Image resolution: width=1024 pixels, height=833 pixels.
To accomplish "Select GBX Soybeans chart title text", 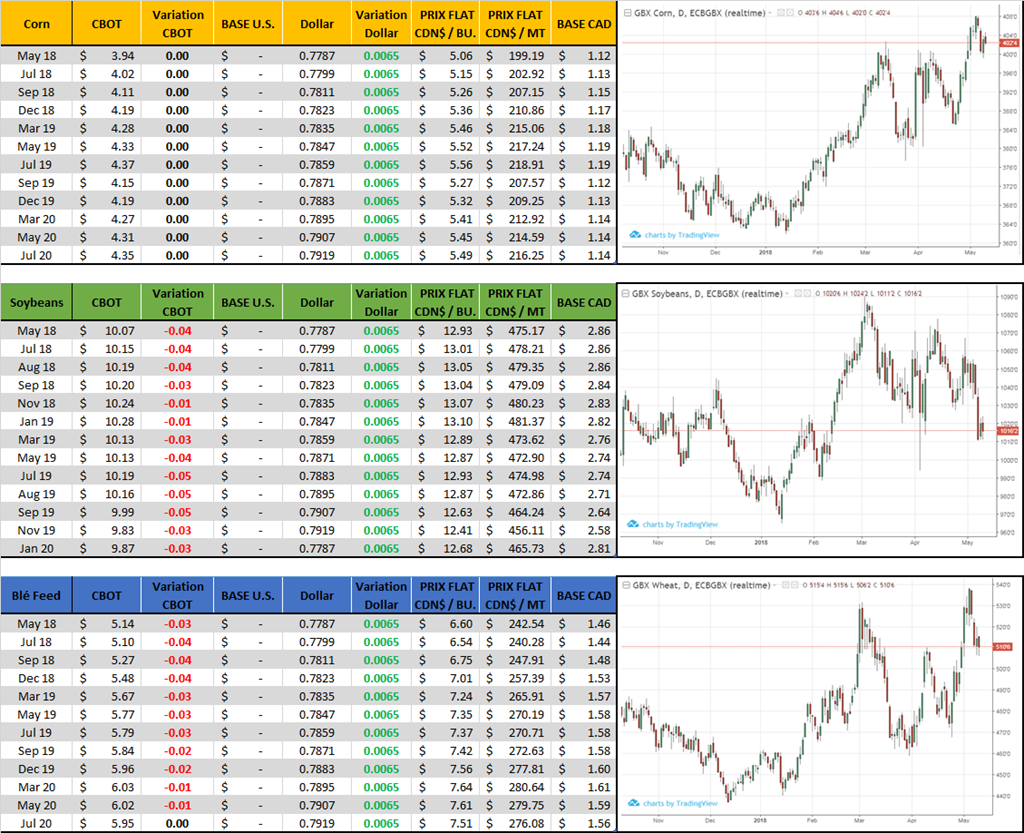I will pos(707,294).
